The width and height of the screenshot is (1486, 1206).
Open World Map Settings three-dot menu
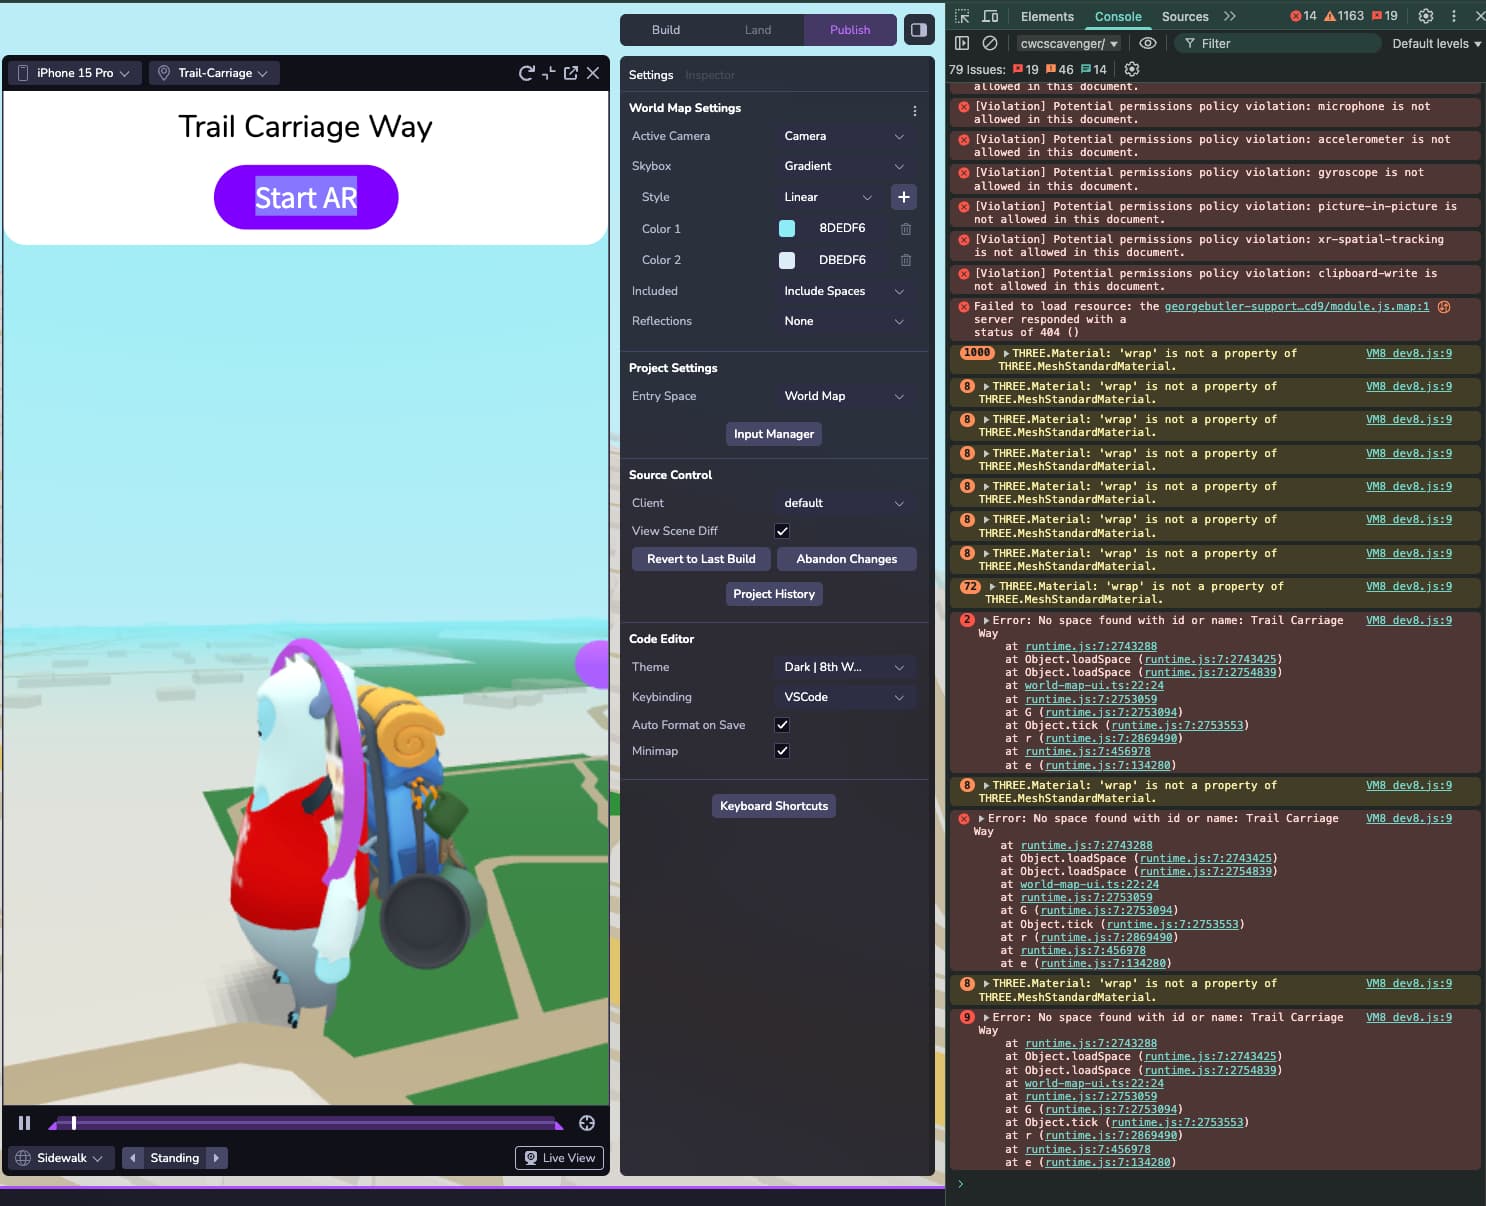914,111
